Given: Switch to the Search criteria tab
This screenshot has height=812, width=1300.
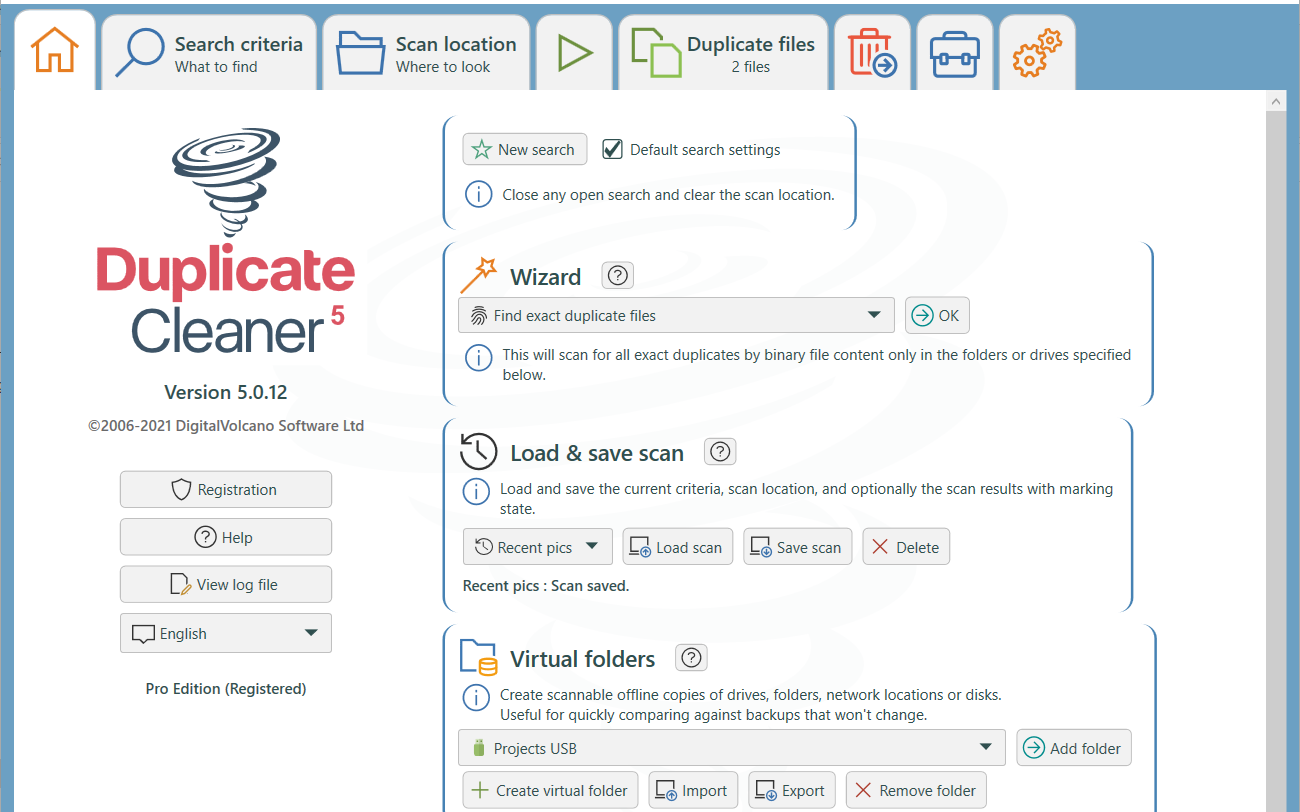Looking at the screenshot, I should 209,53.
